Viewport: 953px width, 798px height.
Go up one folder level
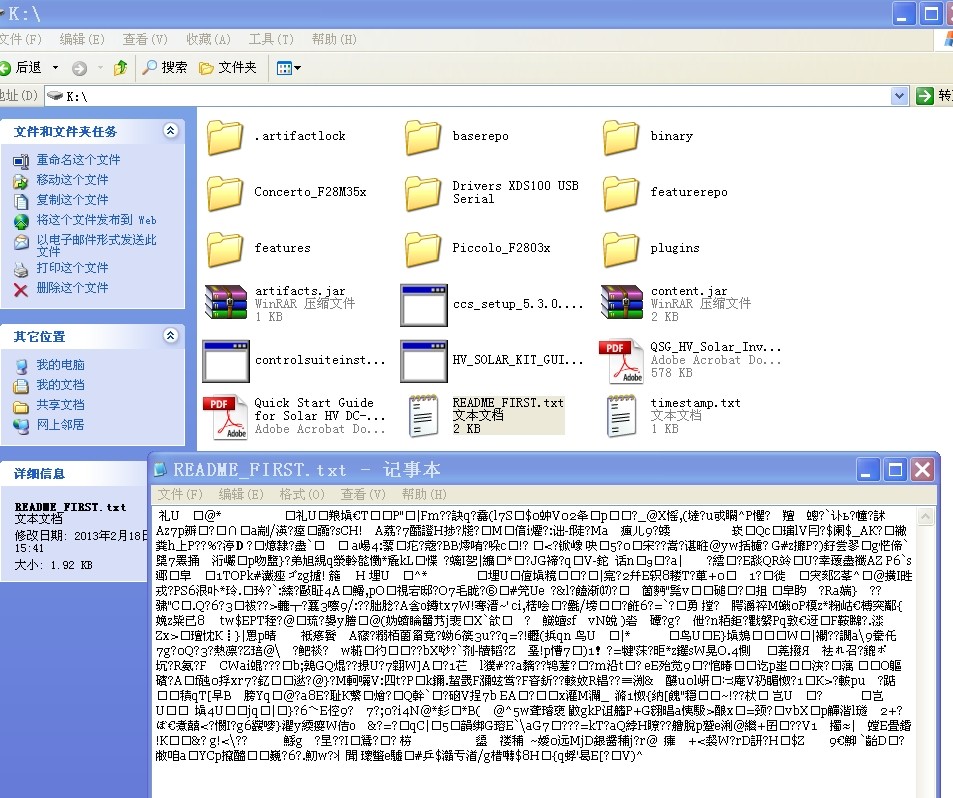(x=120, y=67)
